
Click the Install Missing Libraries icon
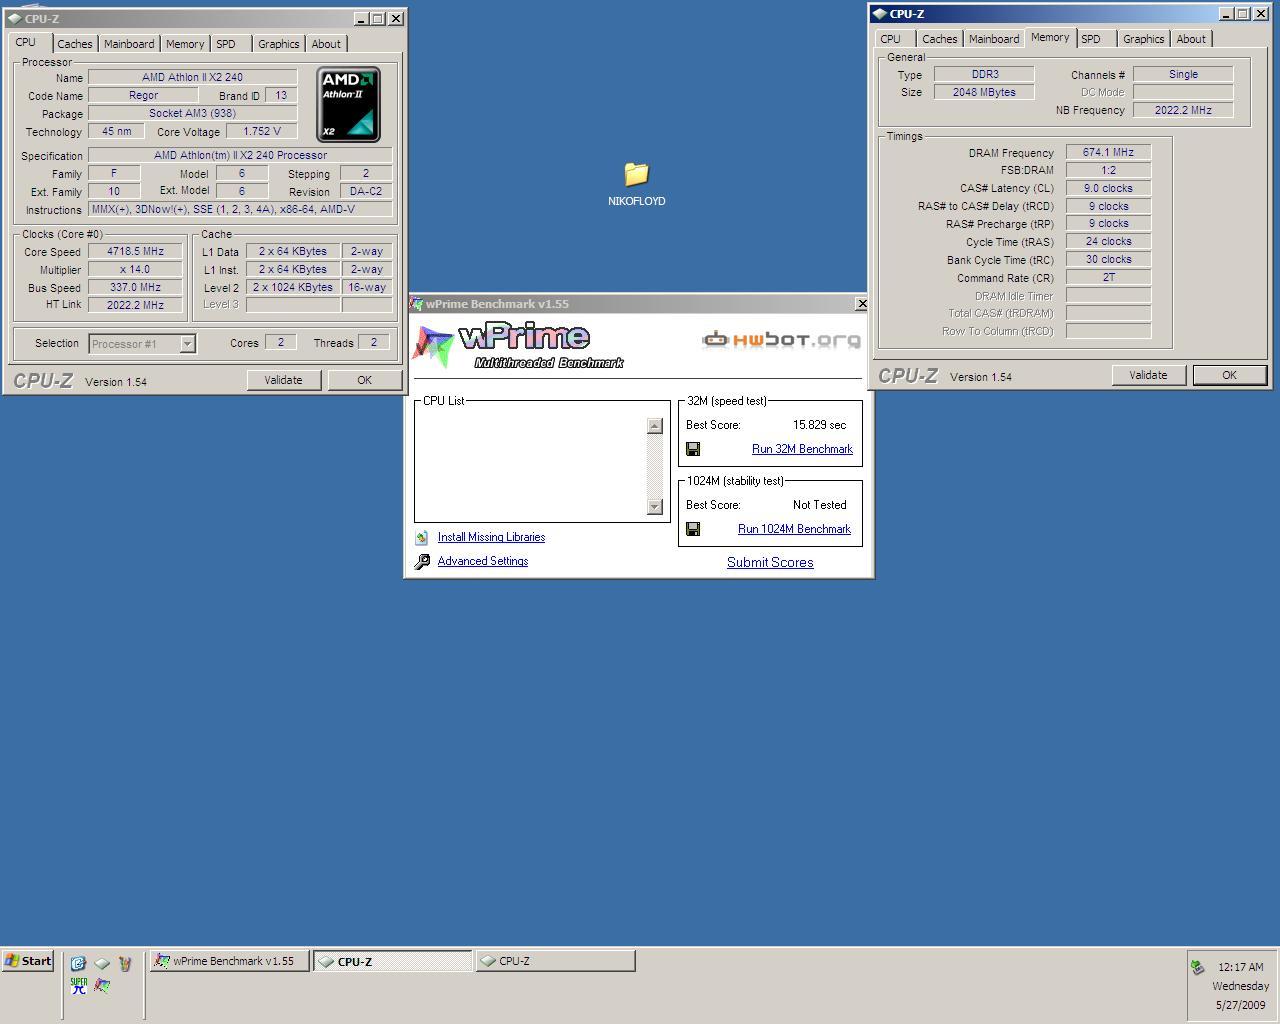(422, 537)
